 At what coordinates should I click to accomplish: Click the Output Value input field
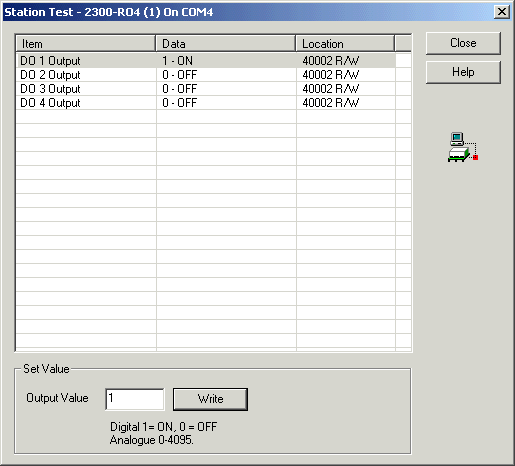tap(135, 399)
